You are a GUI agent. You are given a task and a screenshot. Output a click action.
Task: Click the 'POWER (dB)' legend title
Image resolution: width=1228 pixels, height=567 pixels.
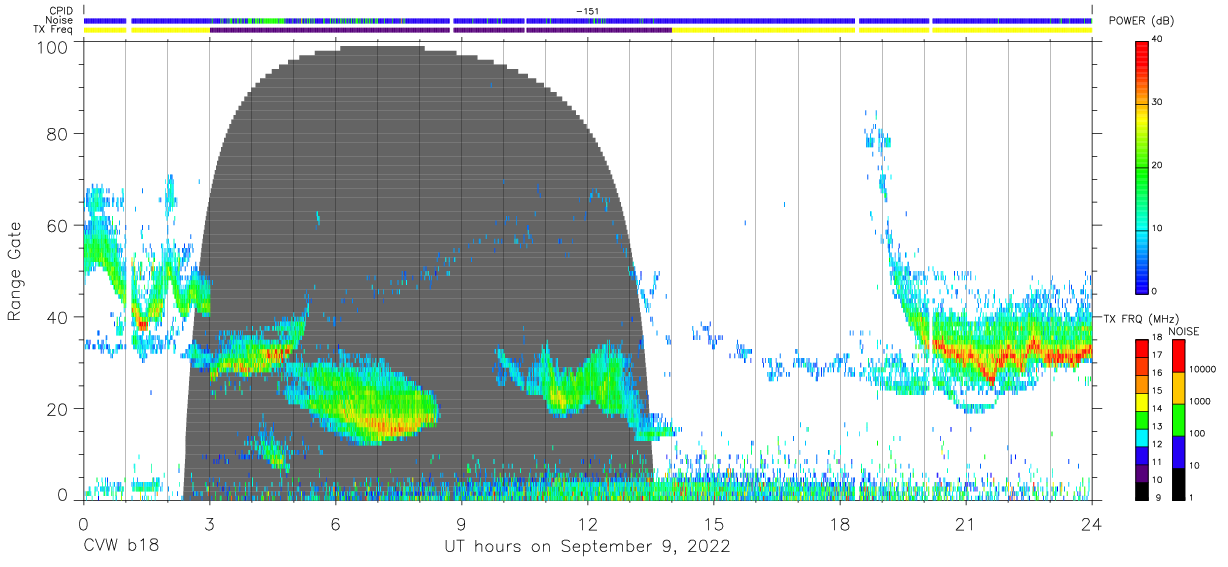point(1142,21)
